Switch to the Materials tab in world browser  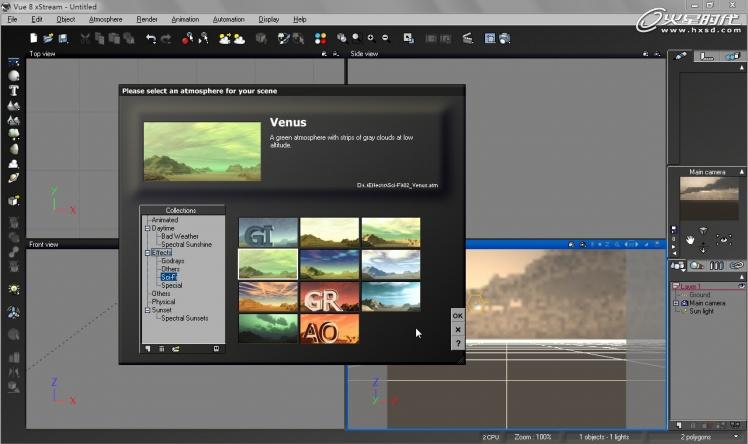click(x=697, y=266)
